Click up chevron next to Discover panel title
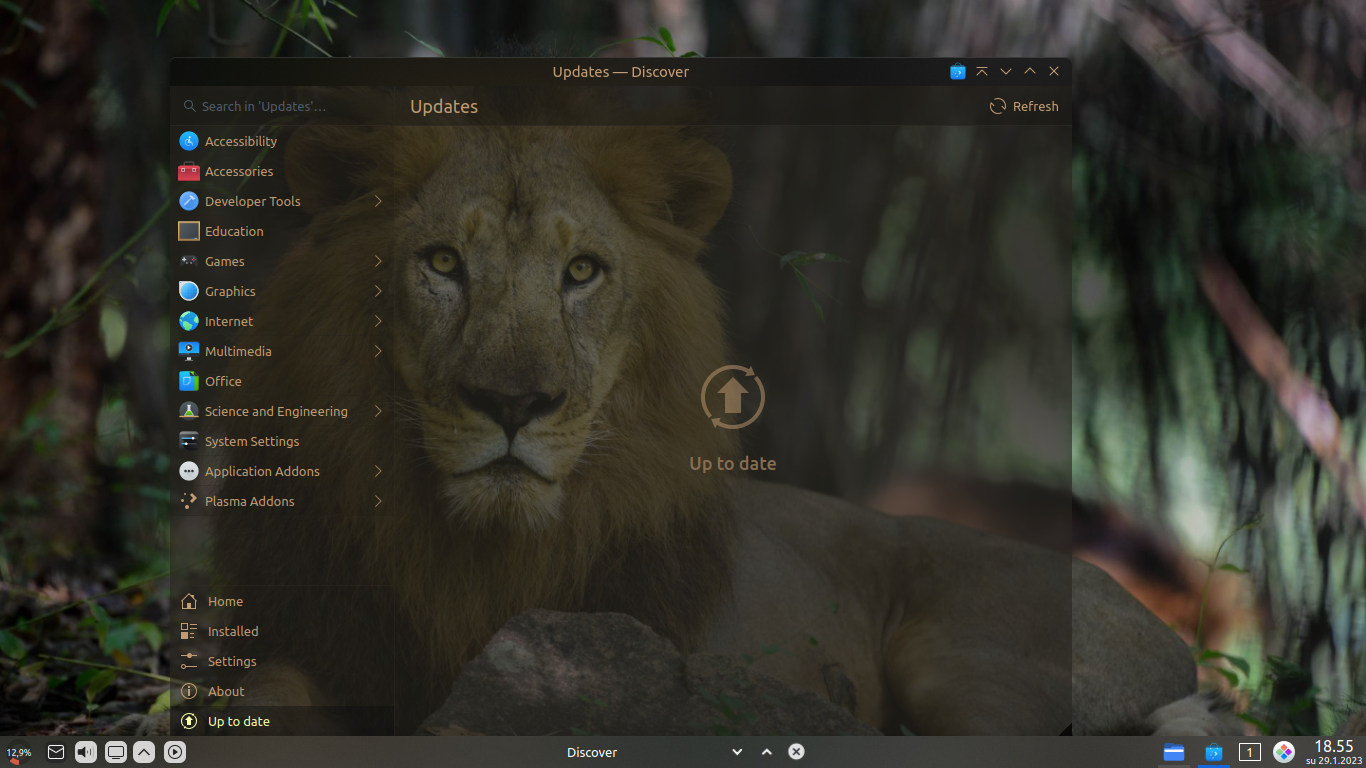 [767, 752]
